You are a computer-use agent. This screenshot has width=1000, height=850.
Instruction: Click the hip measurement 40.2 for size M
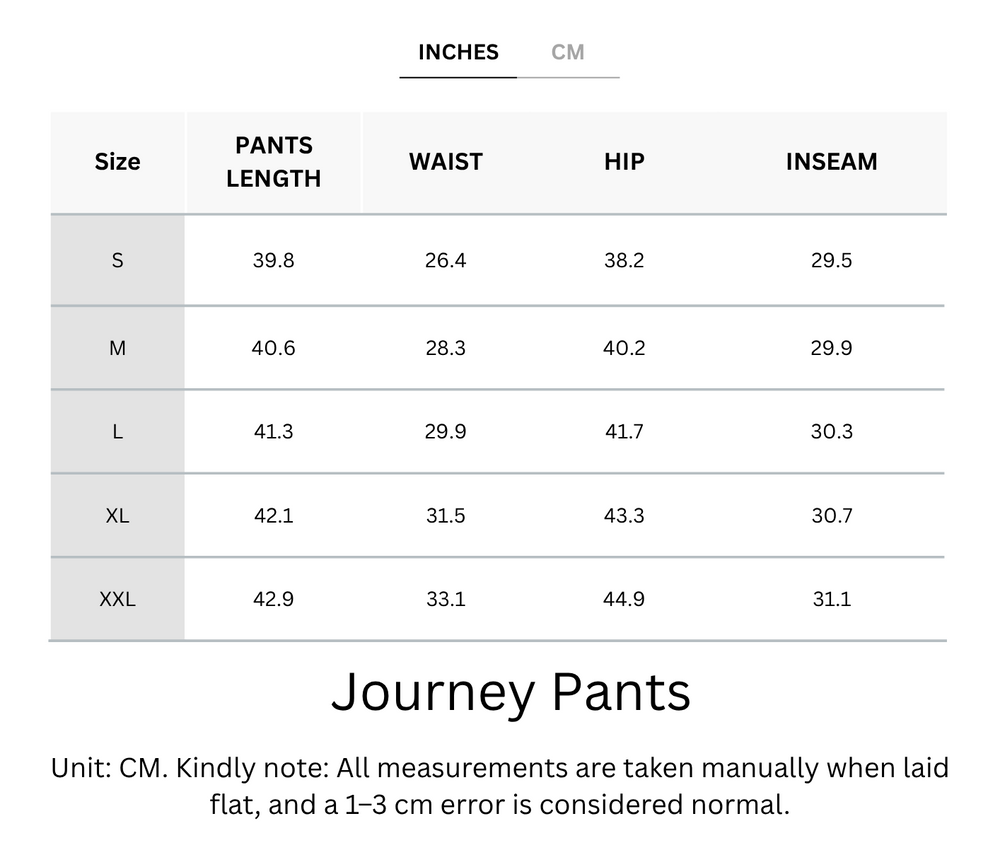[x=623, y=347]
